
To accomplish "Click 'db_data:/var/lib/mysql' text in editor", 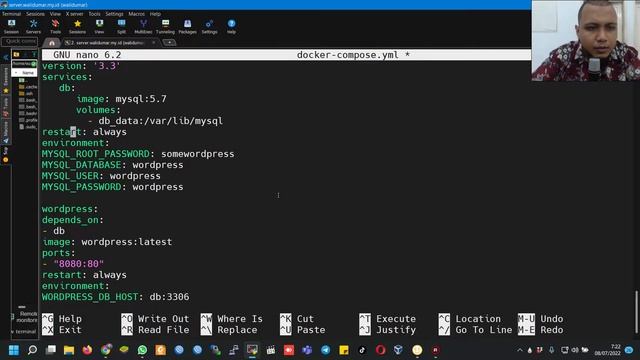I will pos(161,121).
